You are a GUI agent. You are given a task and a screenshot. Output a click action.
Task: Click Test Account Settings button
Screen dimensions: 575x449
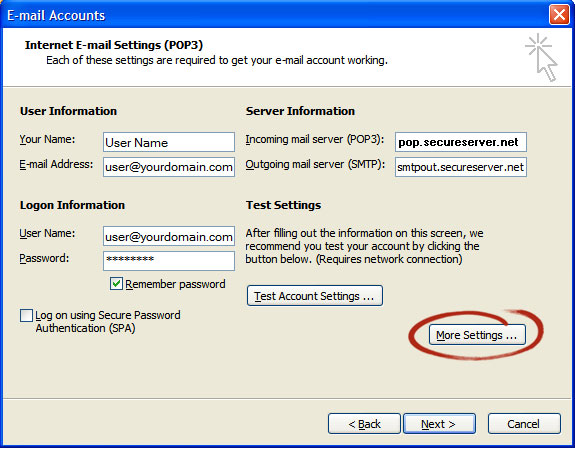(315, 295)
